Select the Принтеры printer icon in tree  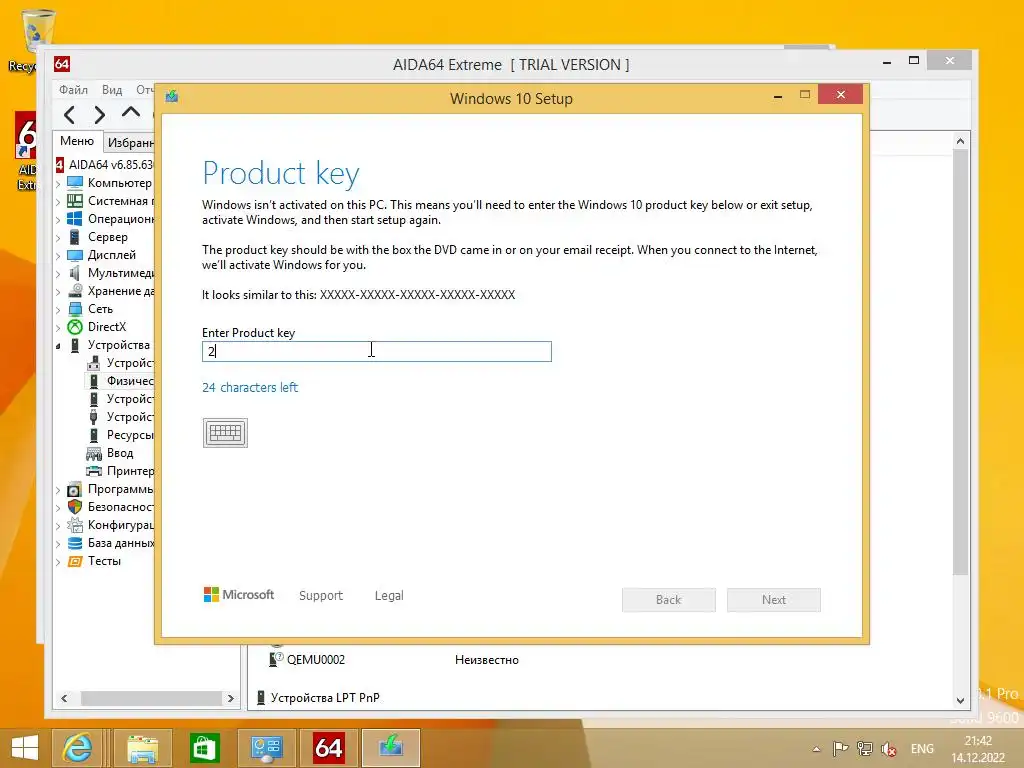click(x=94, y=471)
